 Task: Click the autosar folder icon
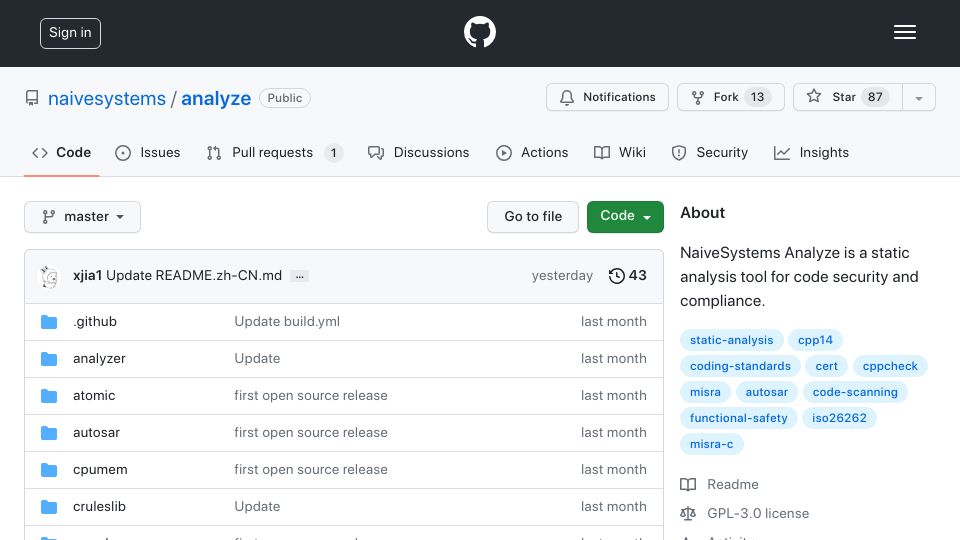[49, 433]
